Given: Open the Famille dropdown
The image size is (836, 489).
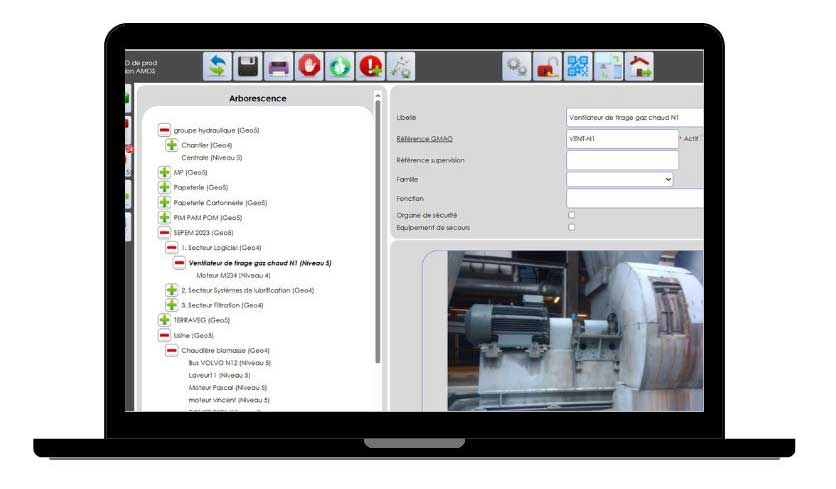Looking at the screenshot, I should [x=620, y=179].
